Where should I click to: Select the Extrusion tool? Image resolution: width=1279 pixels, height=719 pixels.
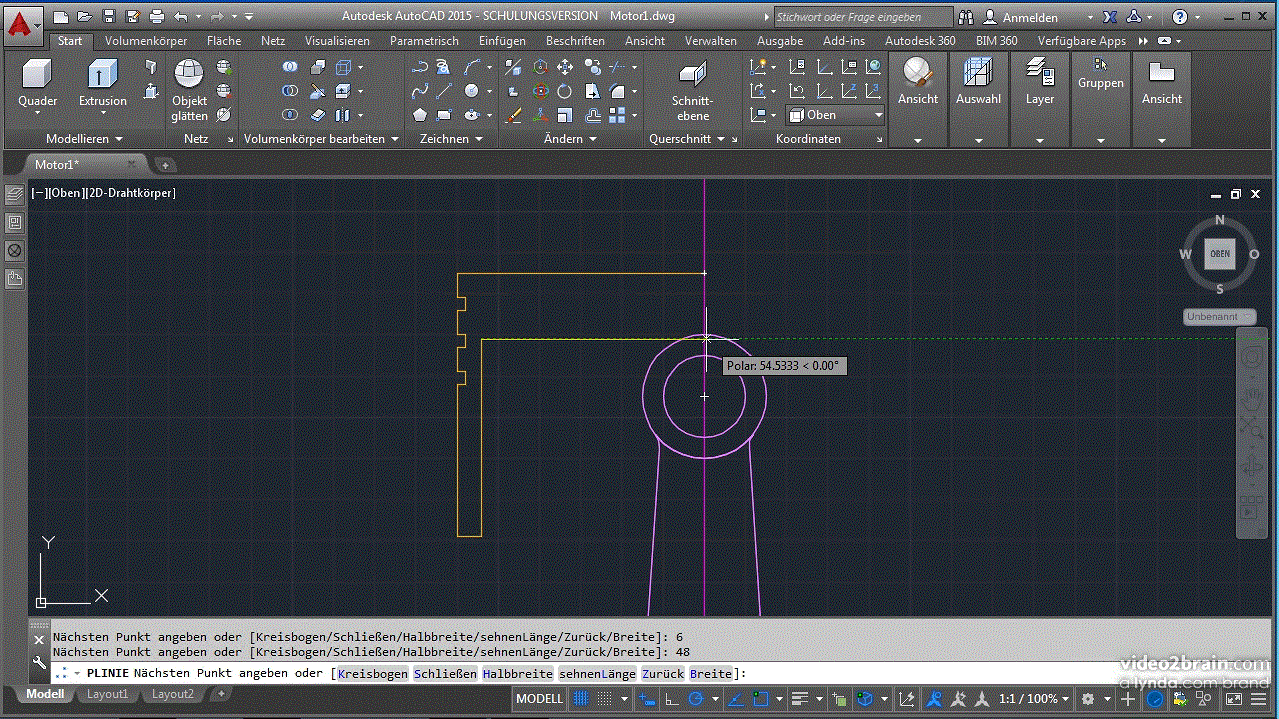[x=103, y=82]
